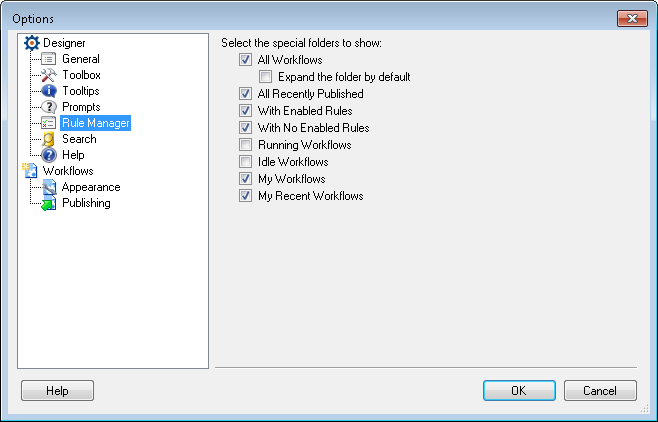Image resolution: width=658 pixels, height=422 pixels.
Task: Uncheck the All Workflows checkbox
Action: point(245,60)
